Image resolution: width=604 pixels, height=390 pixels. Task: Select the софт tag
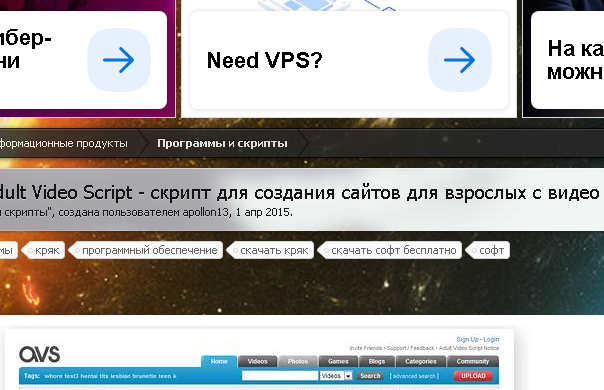488,250
